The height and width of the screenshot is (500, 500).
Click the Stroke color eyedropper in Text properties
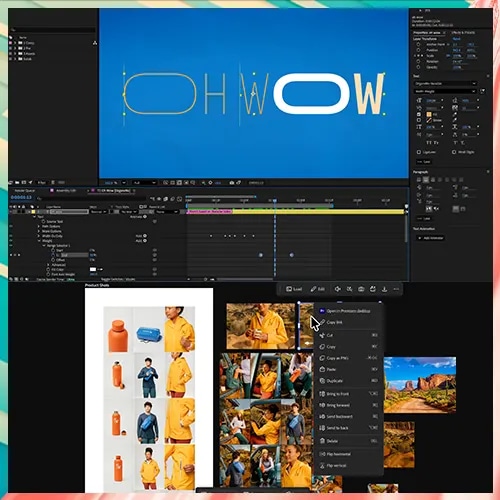(455, 120)
